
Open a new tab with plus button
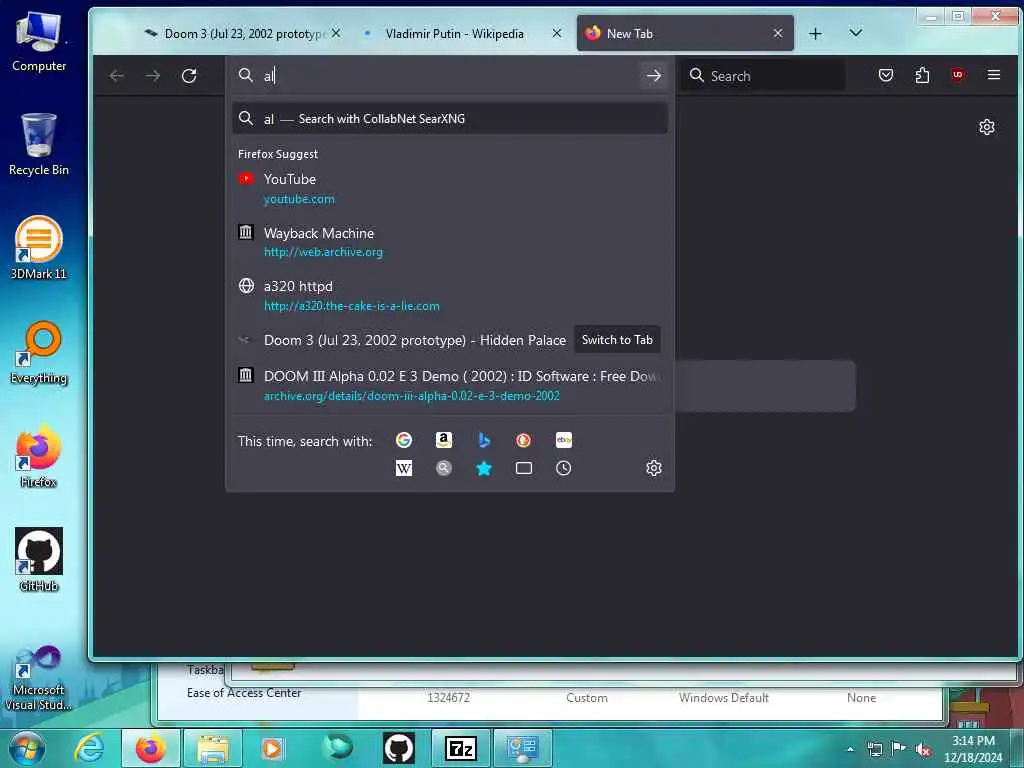(815, 33)
